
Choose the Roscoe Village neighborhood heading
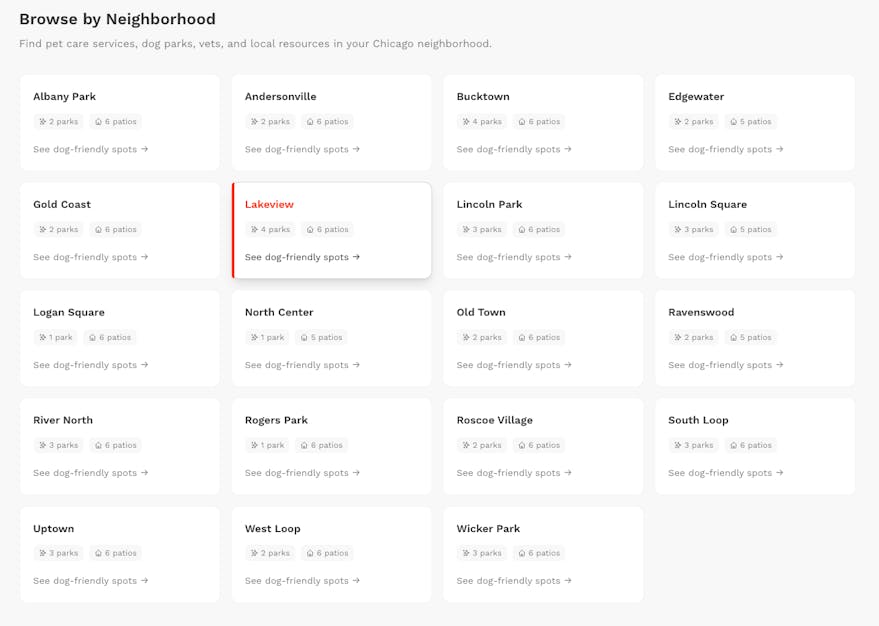point(494,420)
